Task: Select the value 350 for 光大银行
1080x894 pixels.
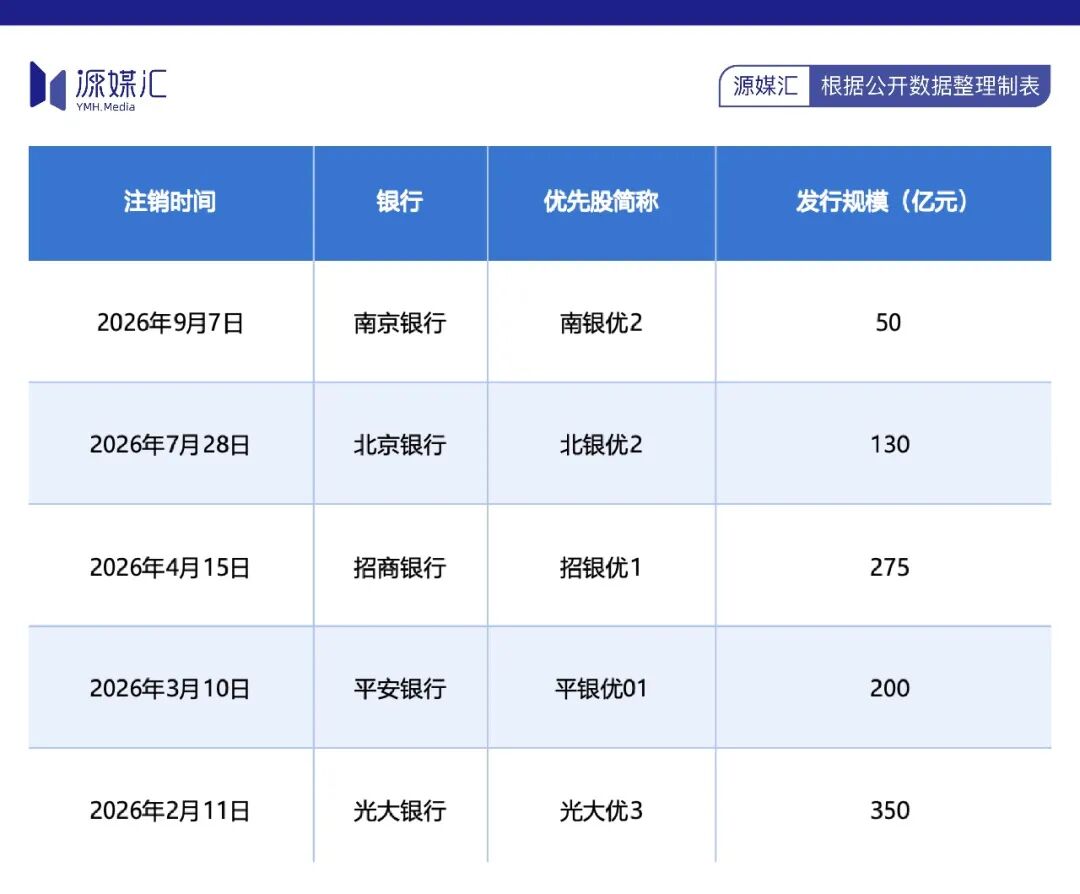Action: [x=889, y=810]
